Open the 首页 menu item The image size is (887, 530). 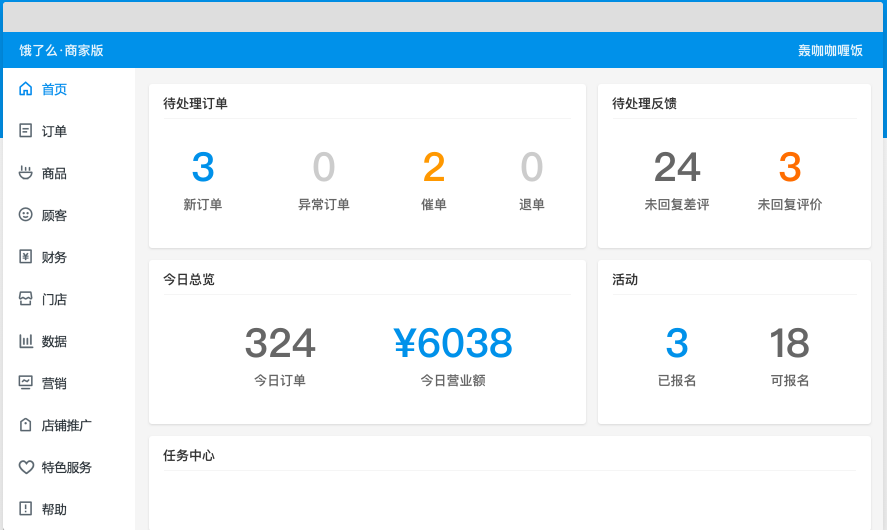pos(54,89)
